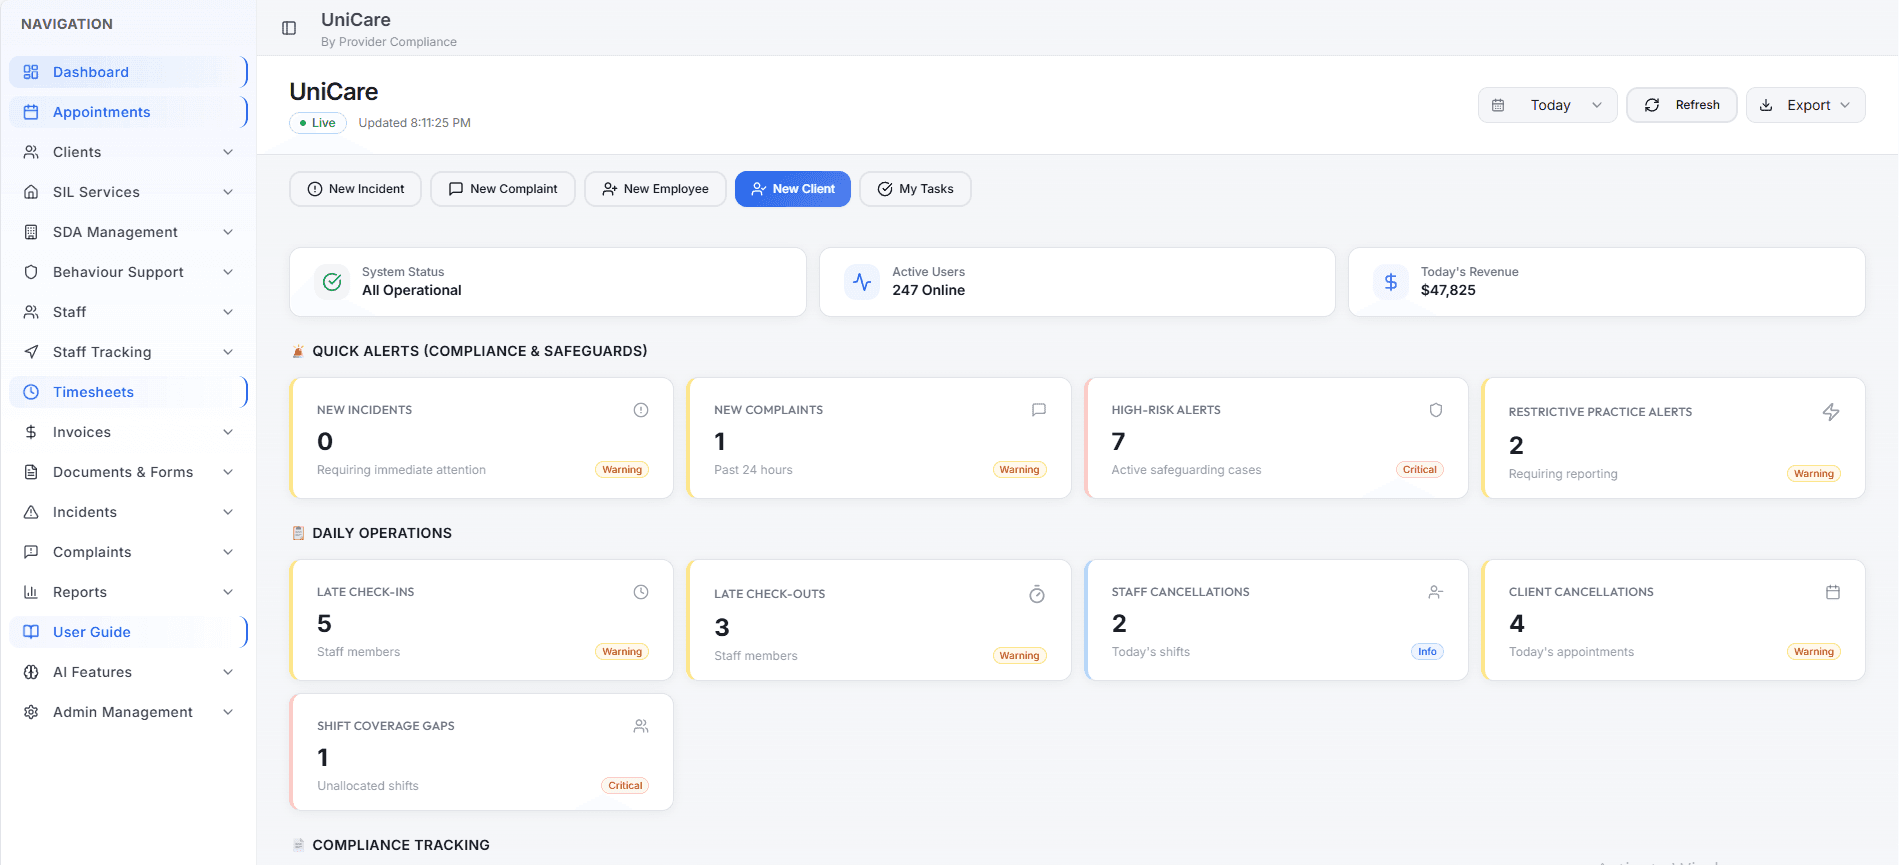Expand the Clients menu chevron
1899x865 pixels.
228,152
